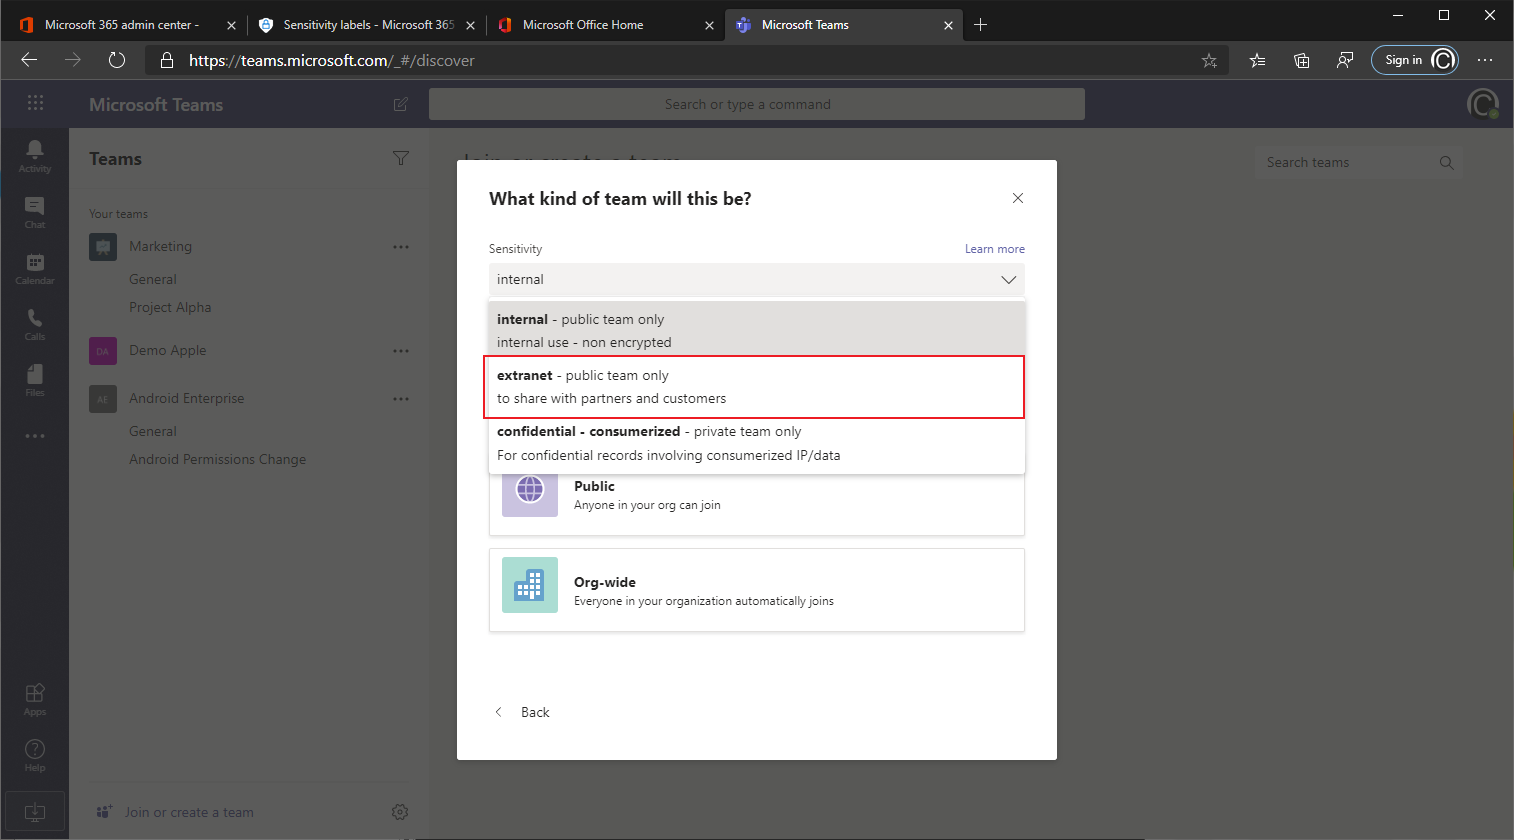The image size is (1514, 840).
Task: Select the Demo Apple team name
Action: 168,351
